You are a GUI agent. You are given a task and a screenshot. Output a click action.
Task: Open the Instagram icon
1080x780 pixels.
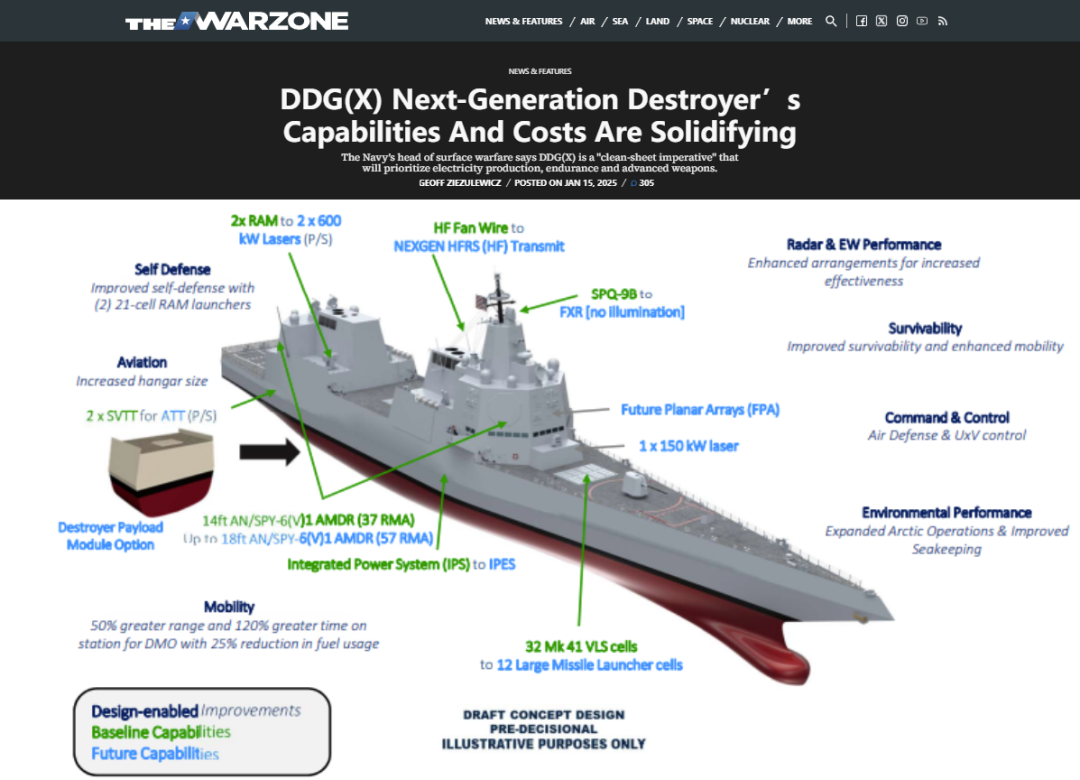[902, 21]
